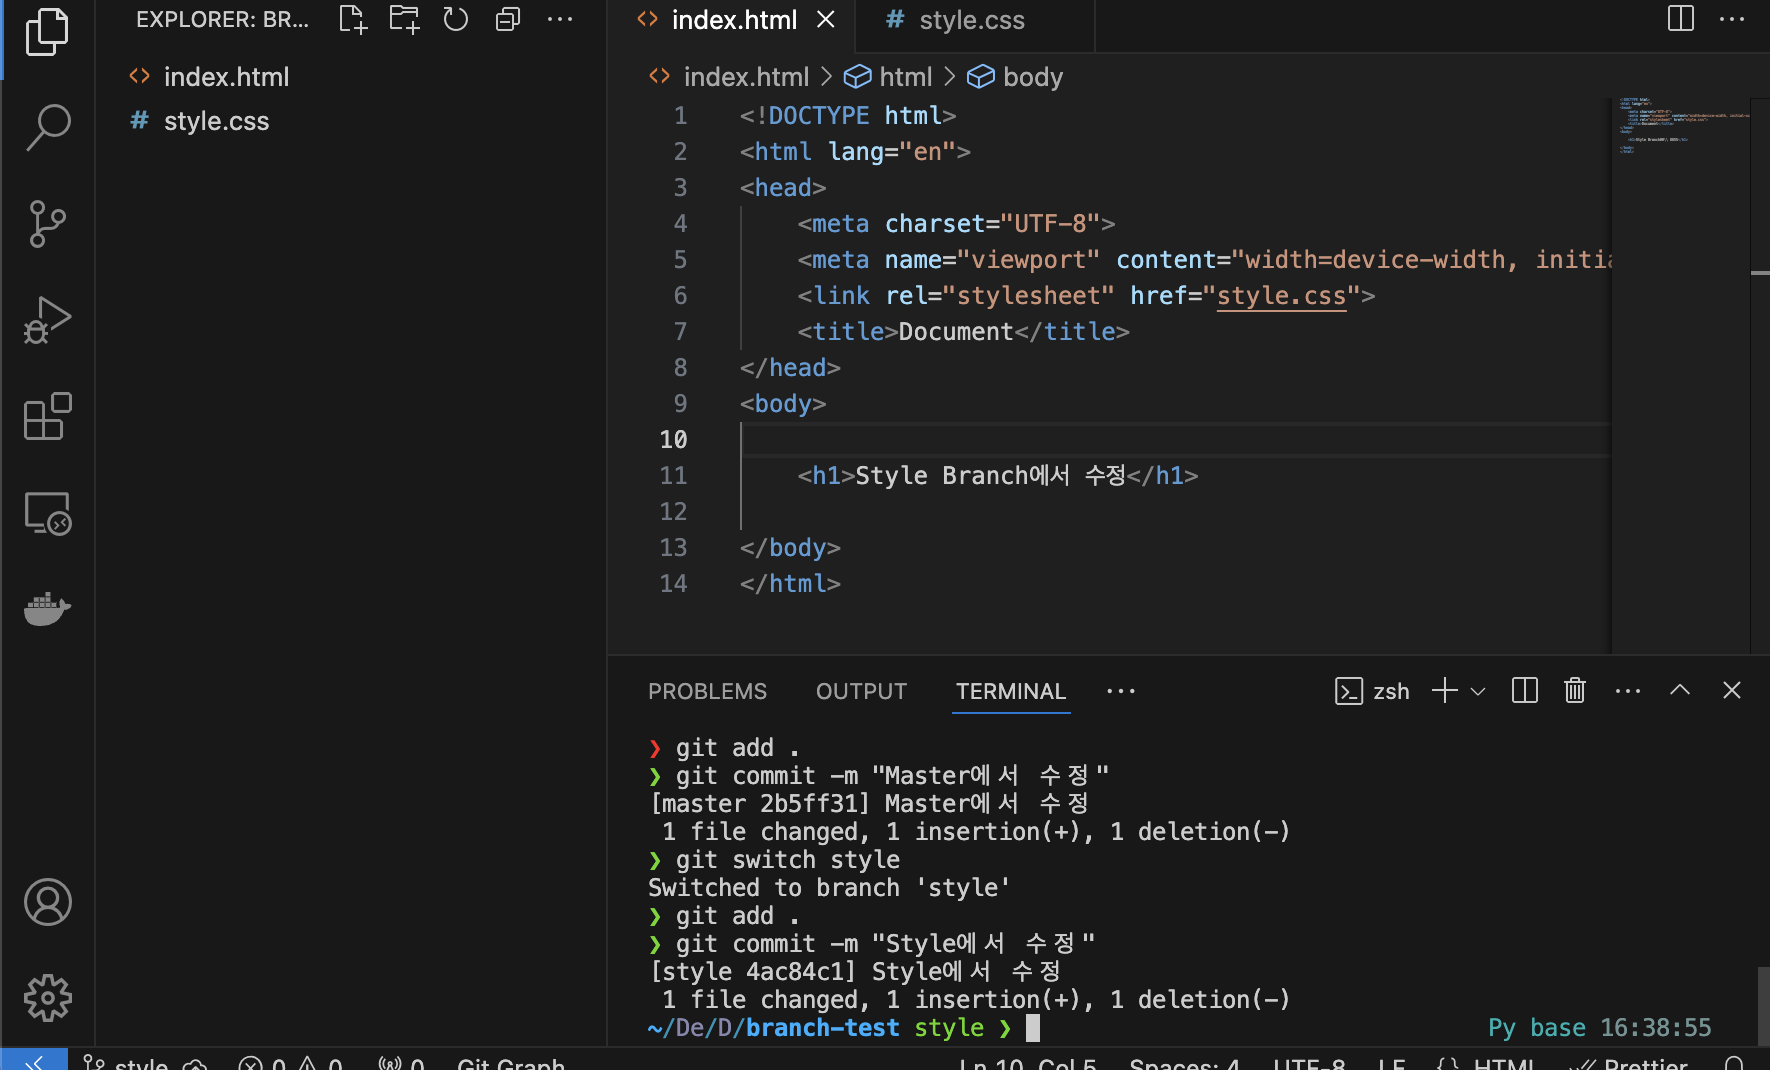Switch to the style.css editor tab
1770x1070 pixels.
(974, 20)
